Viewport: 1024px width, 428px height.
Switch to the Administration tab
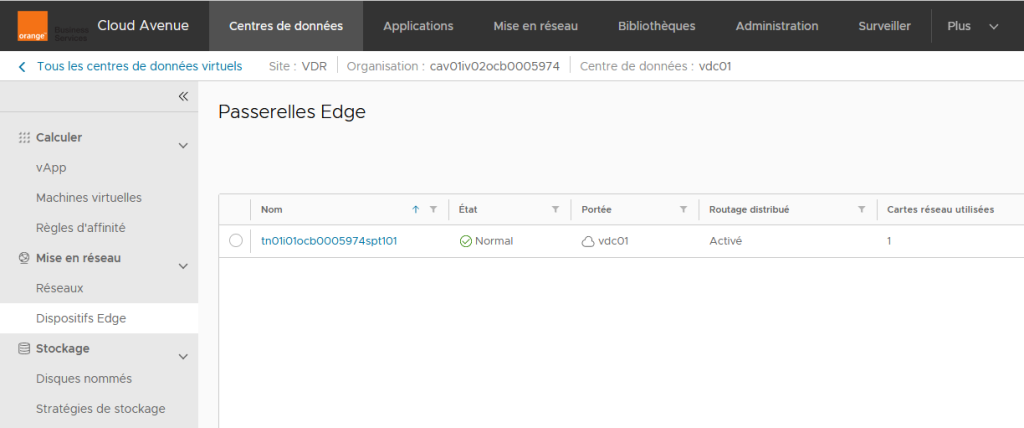coord(776,26)
